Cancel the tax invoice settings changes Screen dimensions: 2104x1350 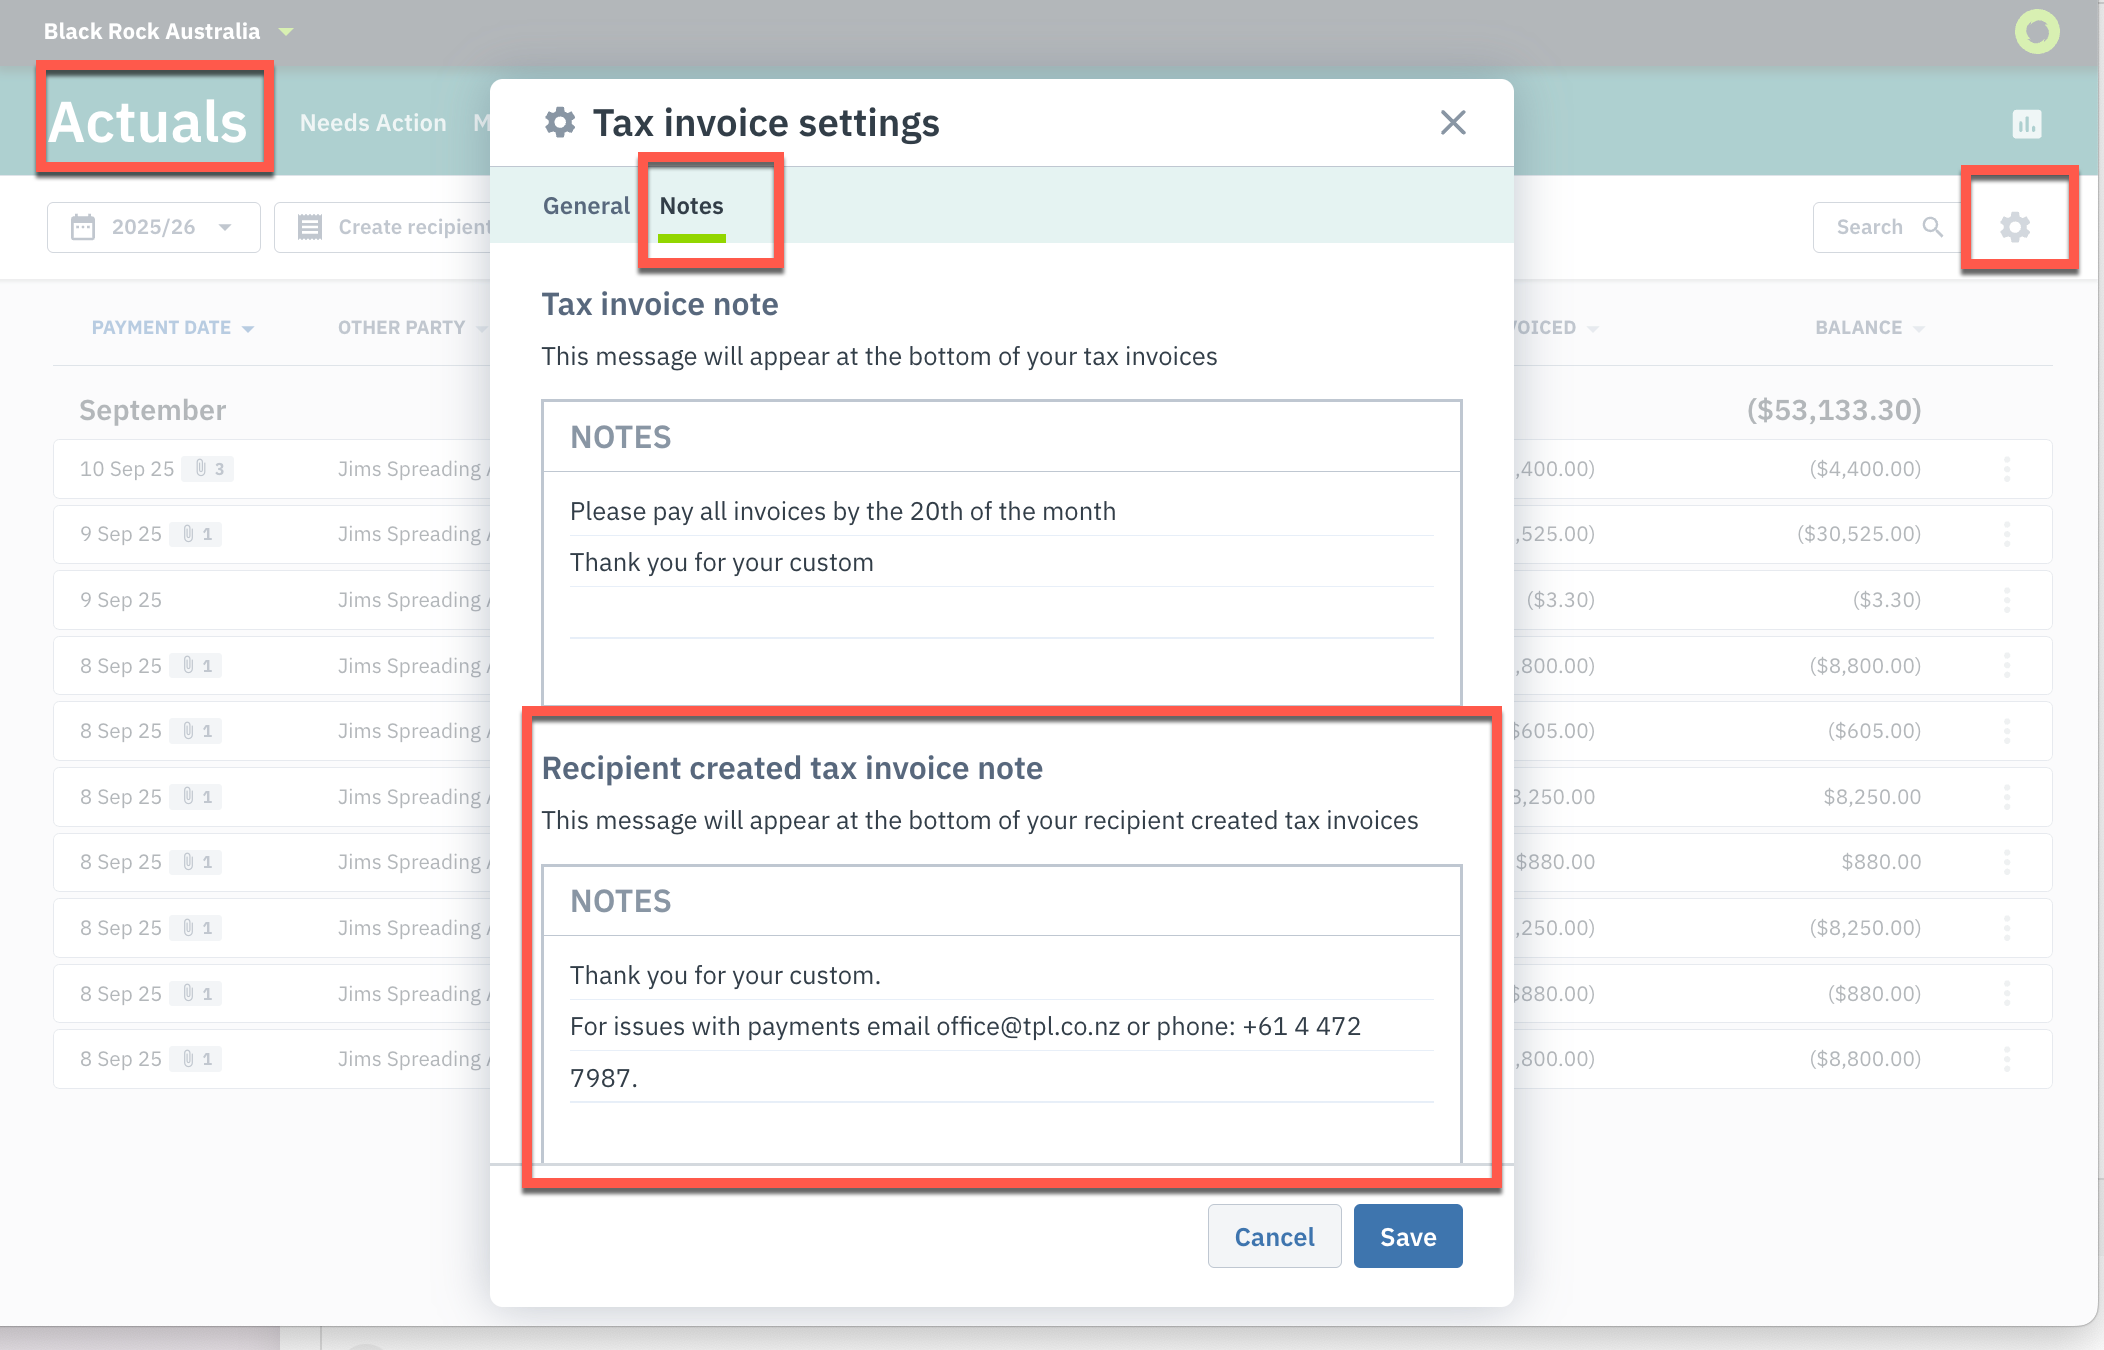1274,1237
